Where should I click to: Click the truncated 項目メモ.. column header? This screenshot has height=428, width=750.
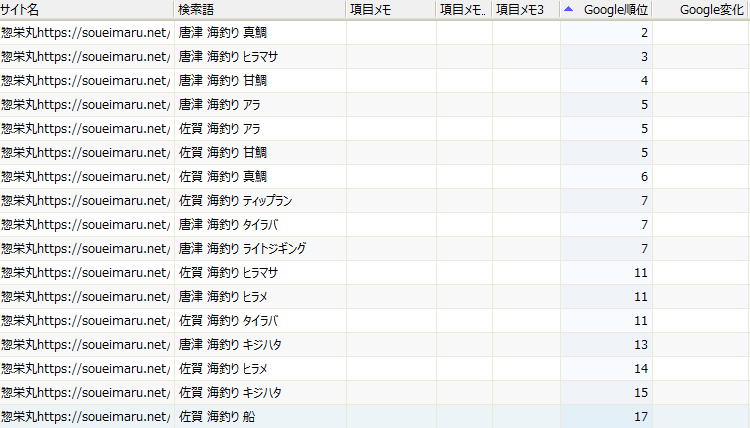[464, 10]
